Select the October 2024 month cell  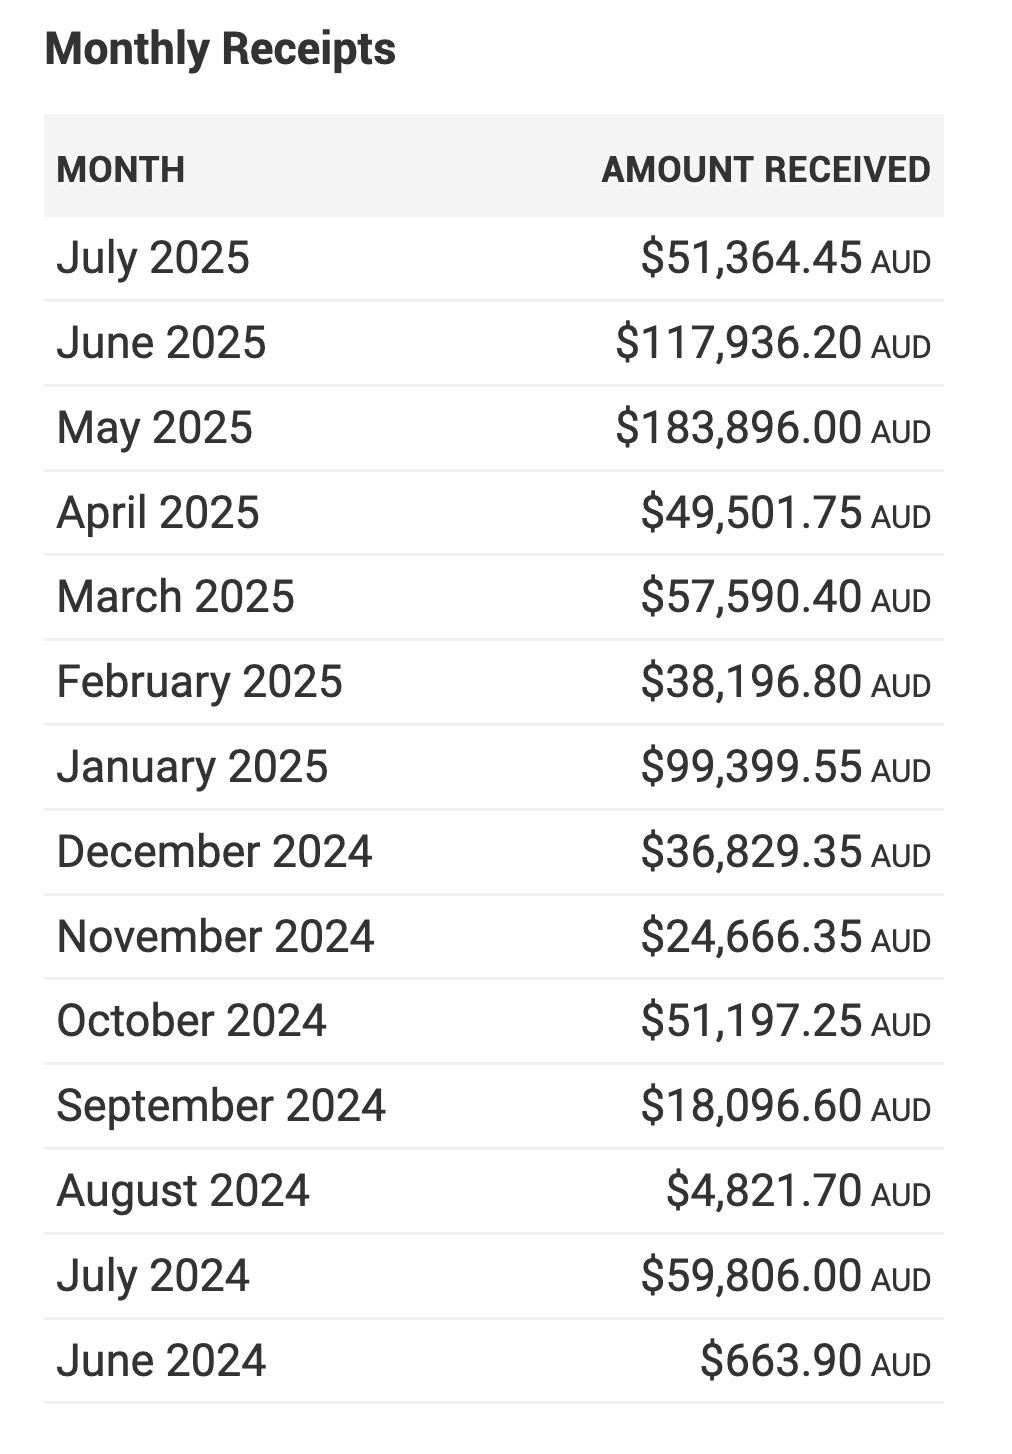[191, 1021]
